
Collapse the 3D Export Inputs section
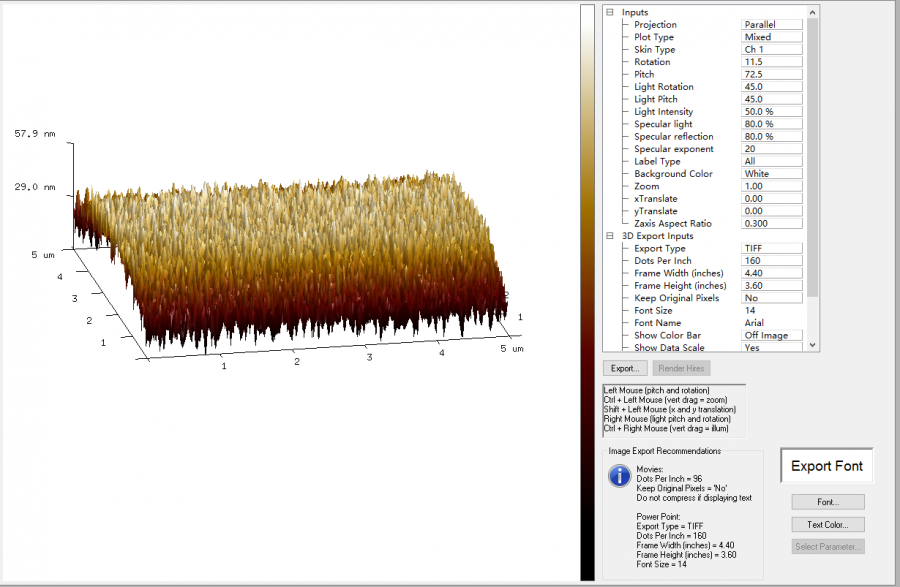(610, 236)
